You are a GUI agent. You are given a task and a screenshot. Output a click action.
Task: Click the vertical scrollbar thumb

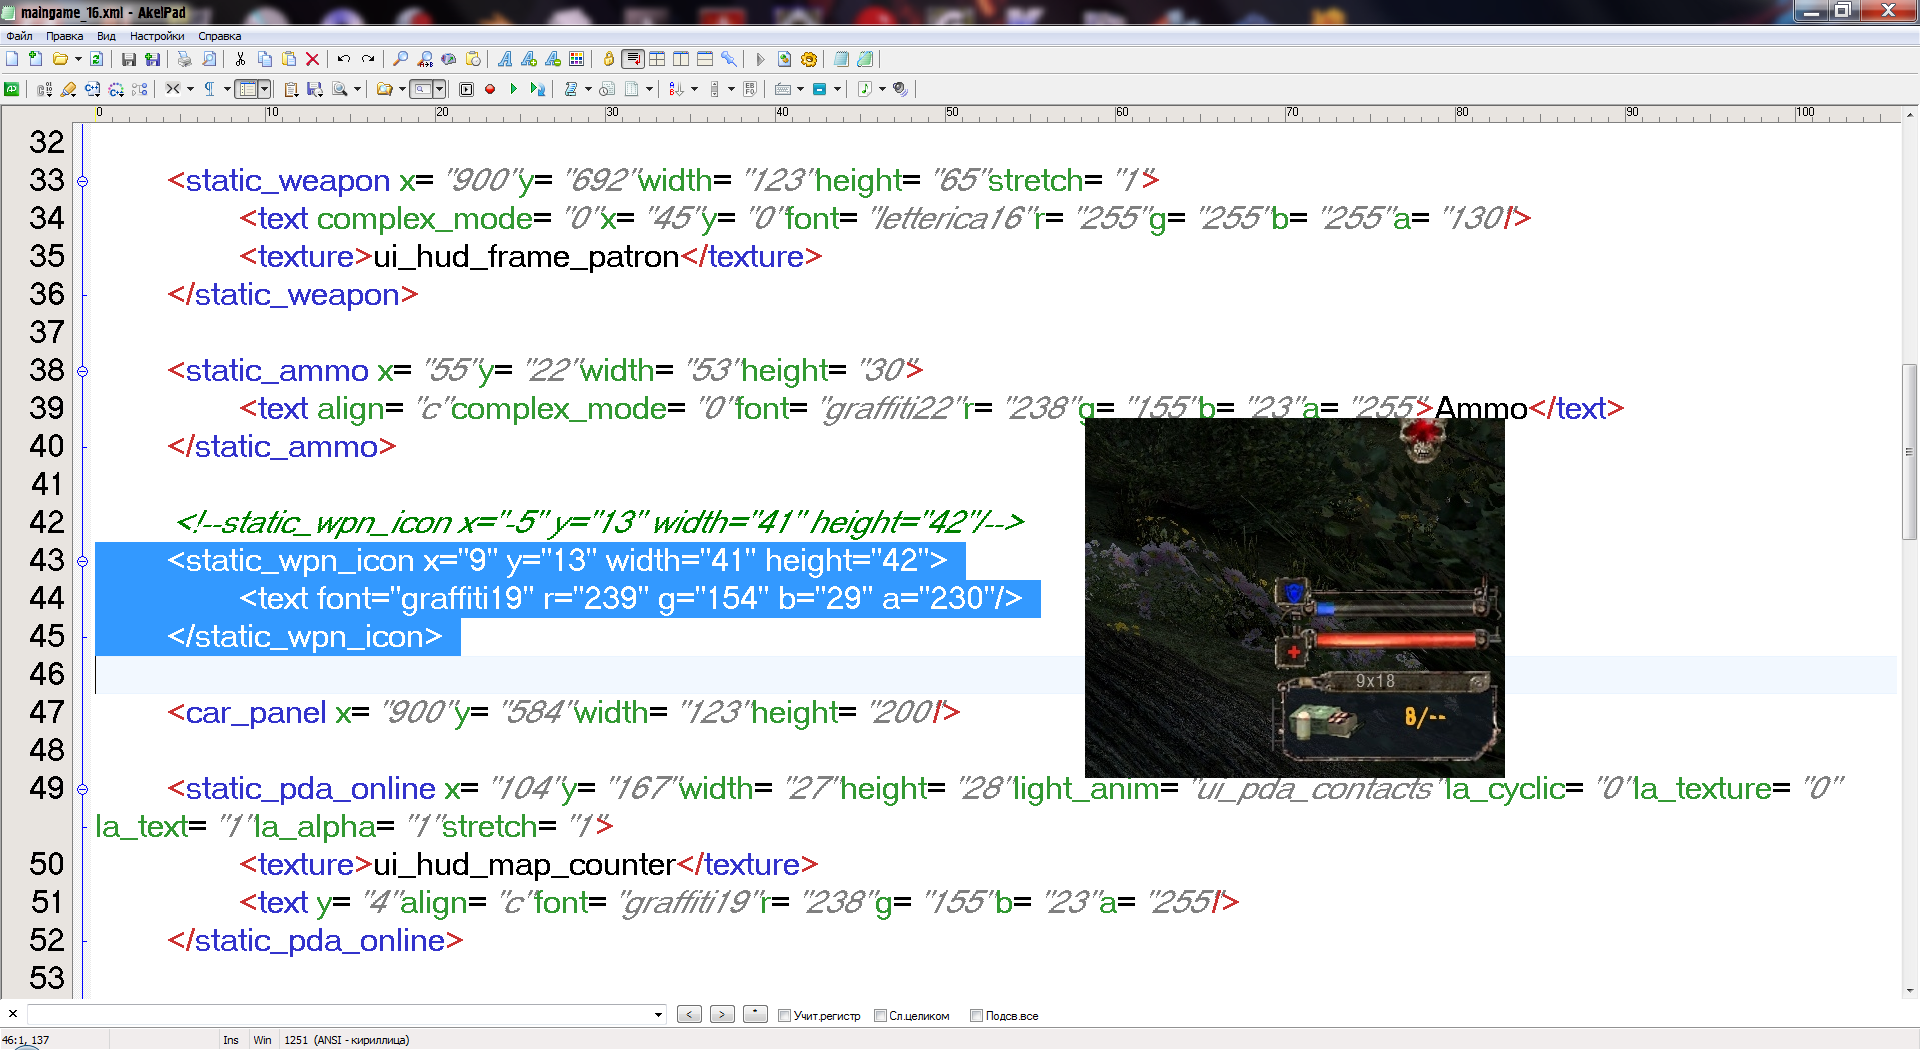click(1910, 450)
